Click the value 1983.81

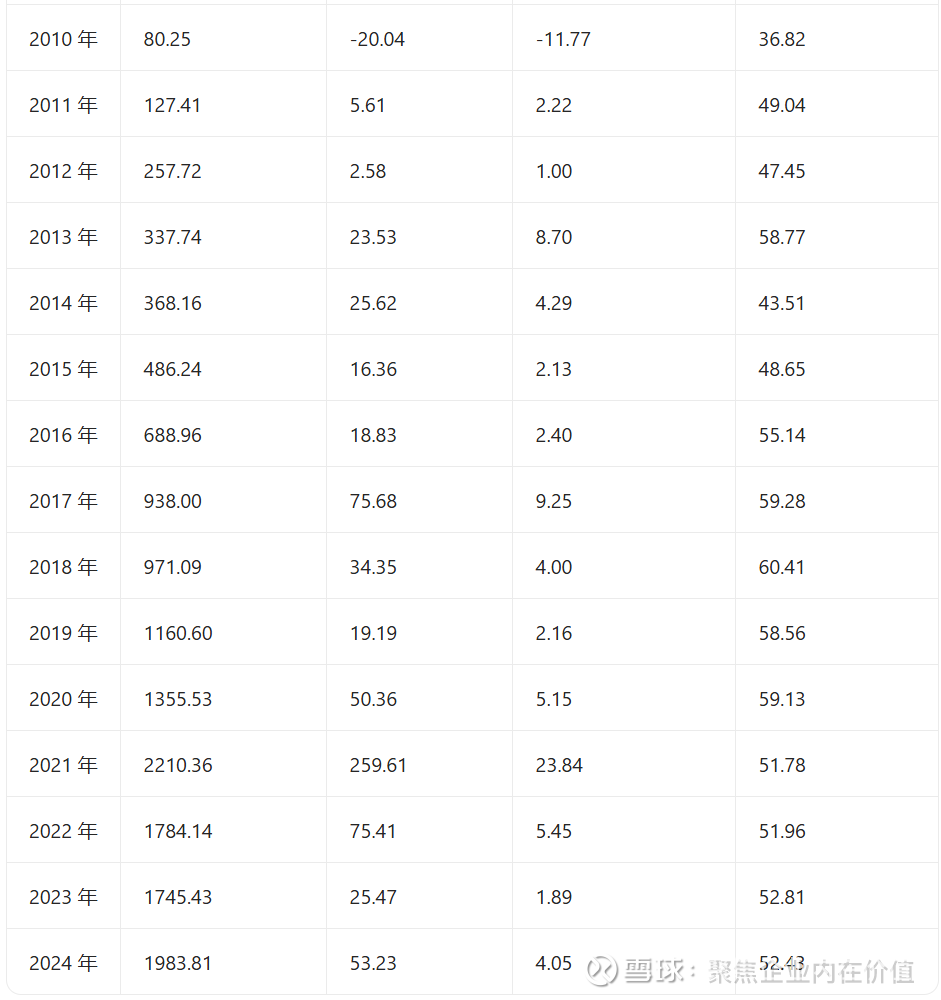click(178, 962)
